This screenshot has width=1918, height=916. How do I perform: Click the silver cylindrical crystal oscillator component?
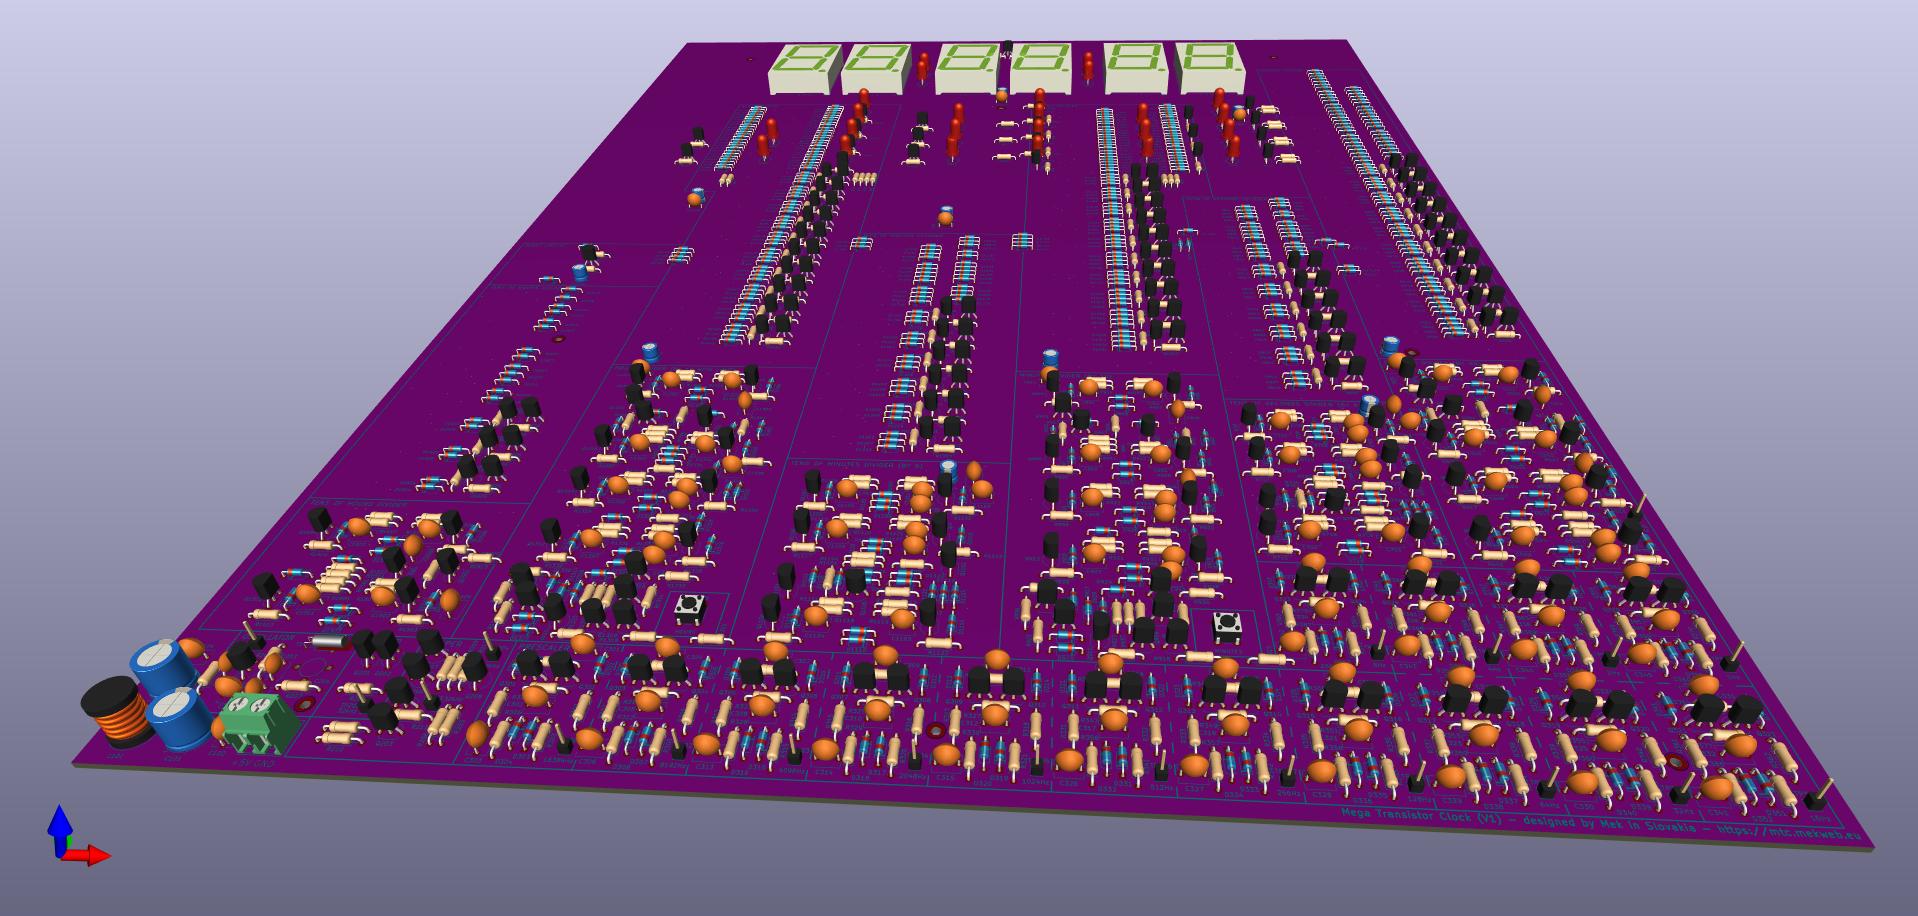click(327, 642)
